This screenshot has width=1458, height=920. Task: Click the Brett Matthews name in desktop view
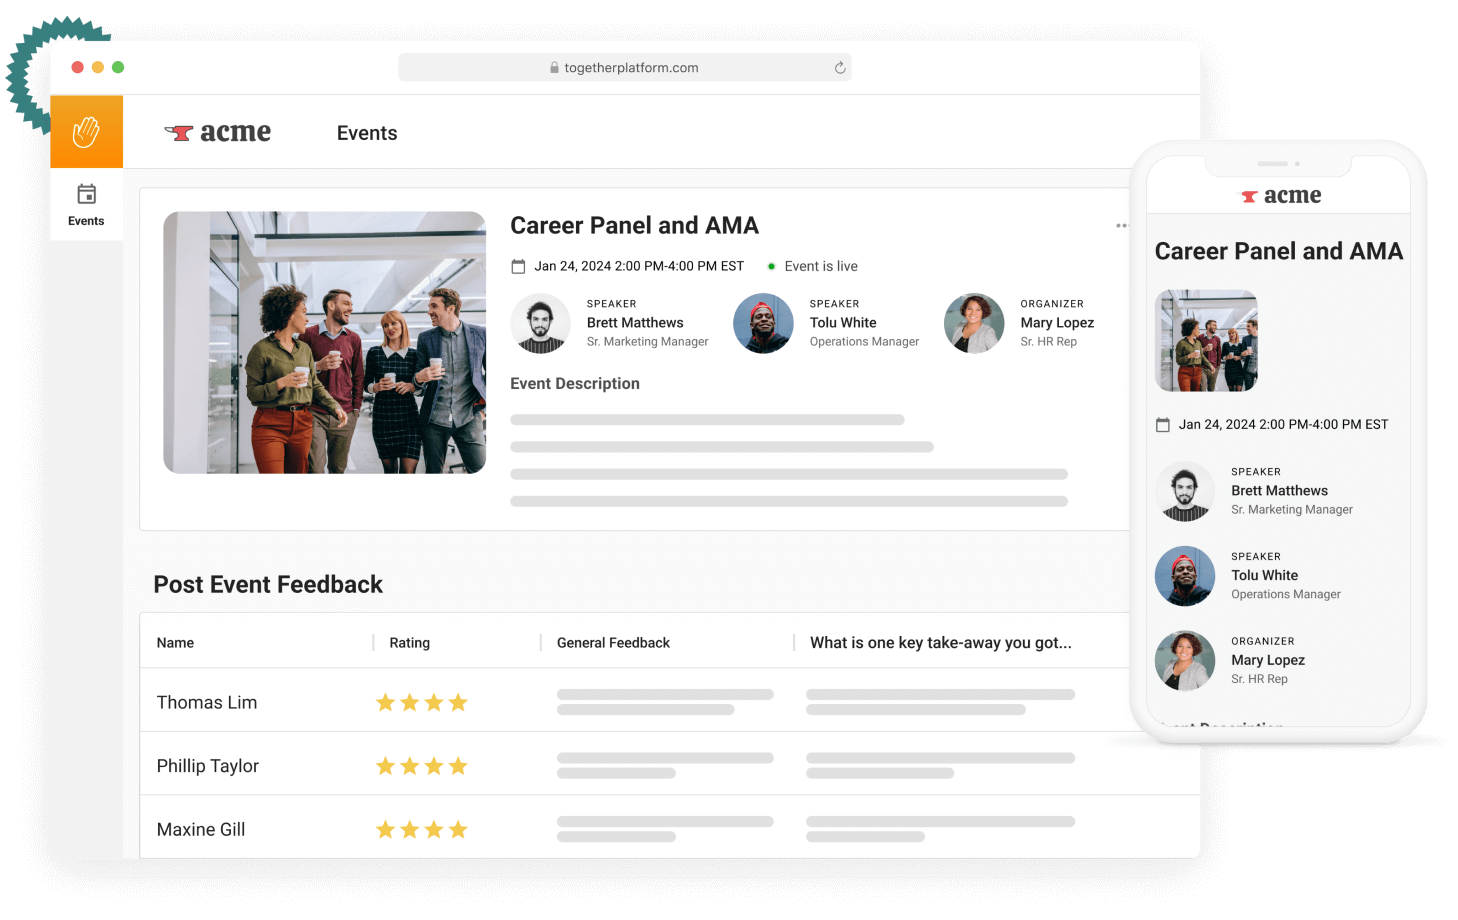coord(635,323)
